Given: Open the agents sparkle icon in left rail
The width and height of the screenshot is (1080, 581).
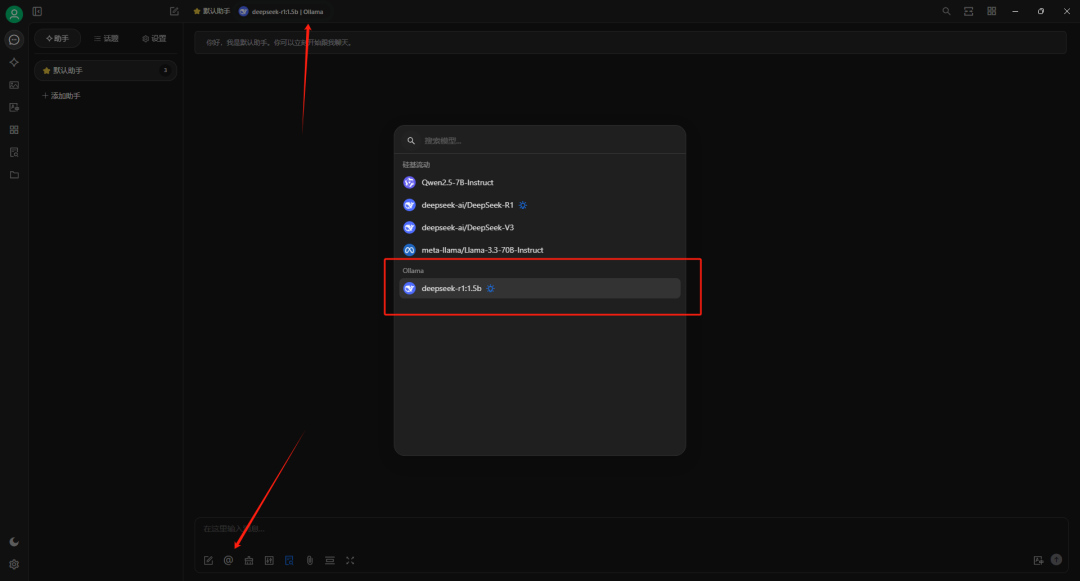Looking at the screenshot, I should click(x=14, y=63).
